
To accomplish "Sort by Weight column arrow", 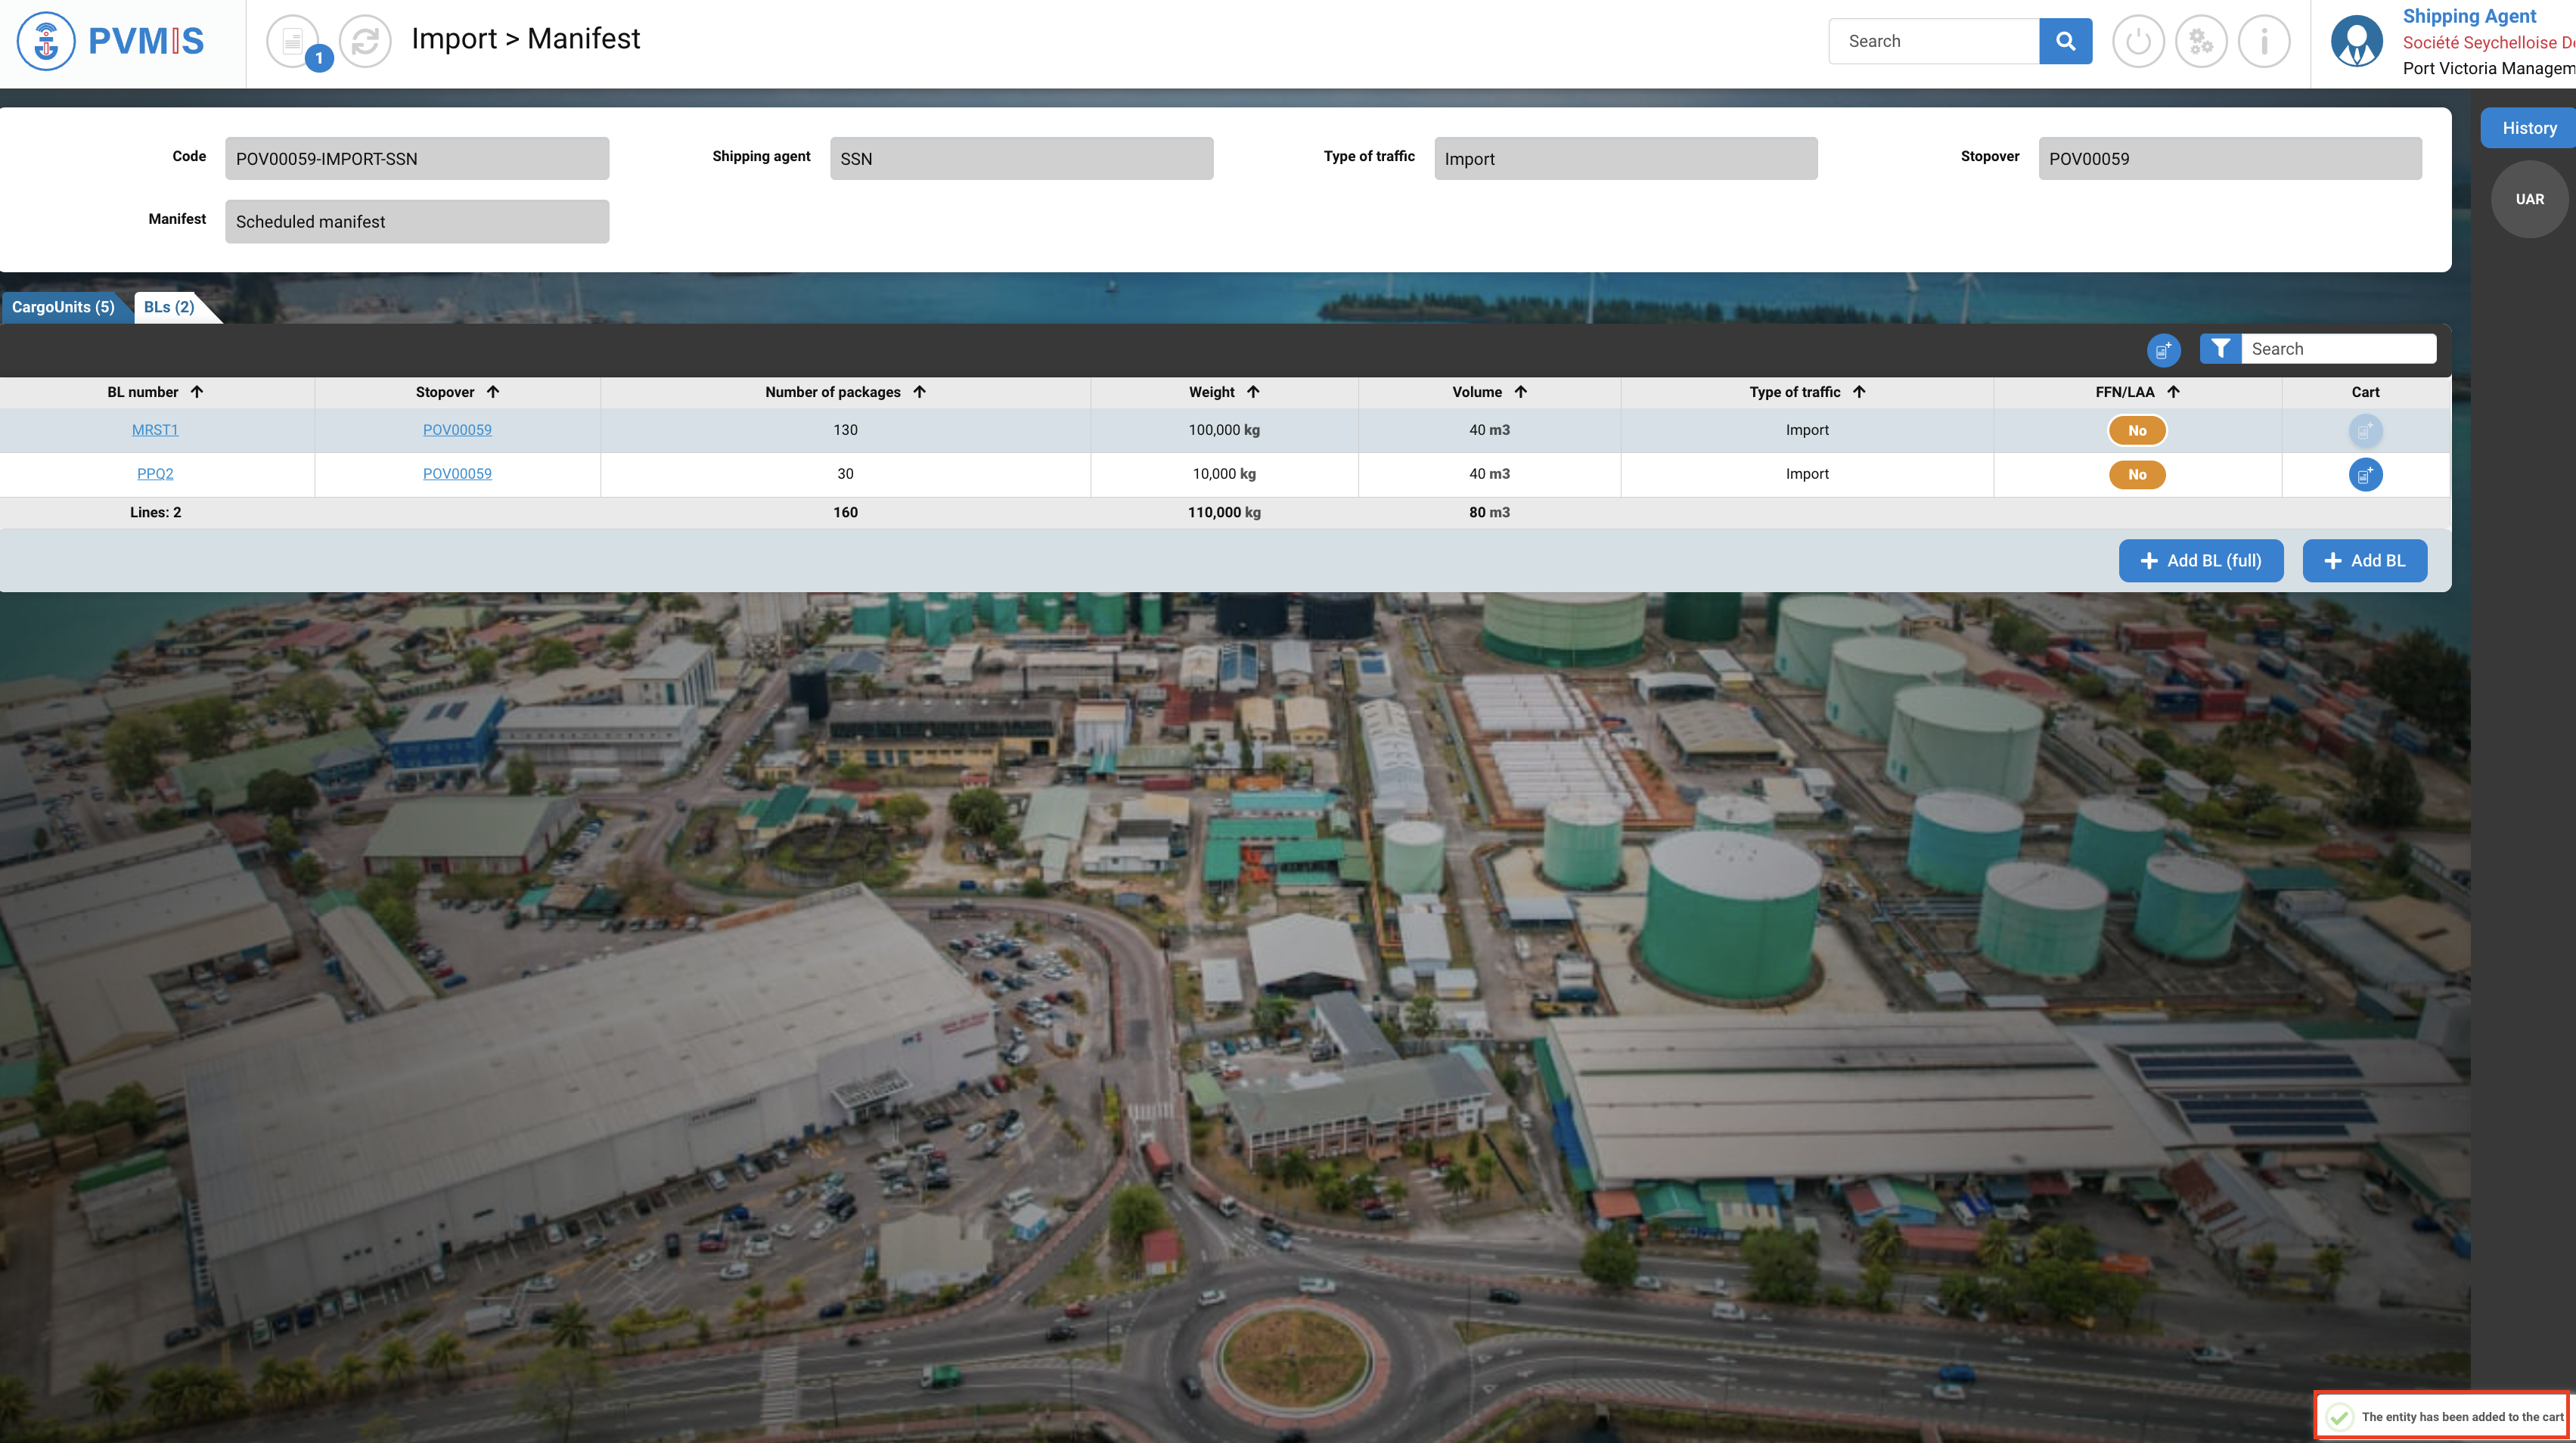I will 1253,392.
